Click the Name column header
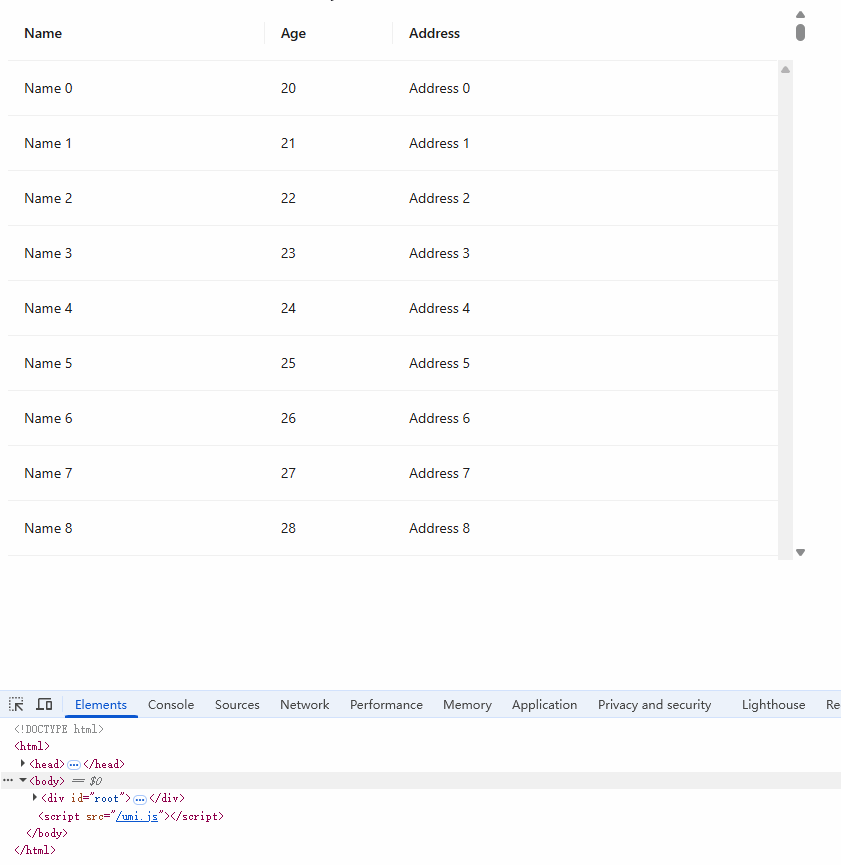This screenshot has width=841, height=865. [x=43, y=33]
